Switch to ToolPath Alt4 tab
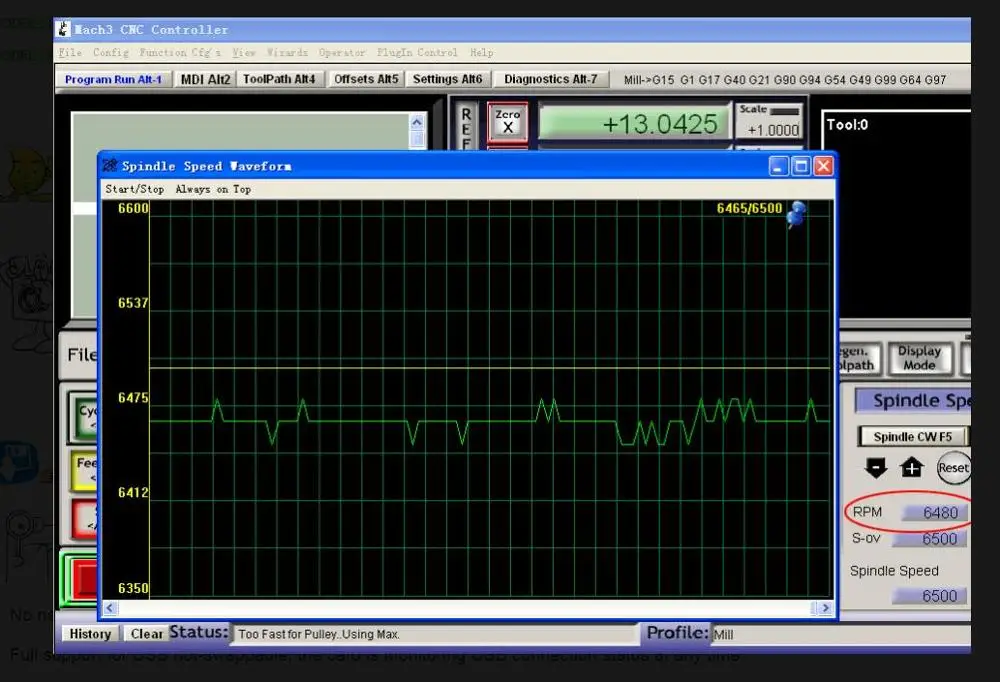The width and height of the screenshot is (1000, 682). click(279, 79)
